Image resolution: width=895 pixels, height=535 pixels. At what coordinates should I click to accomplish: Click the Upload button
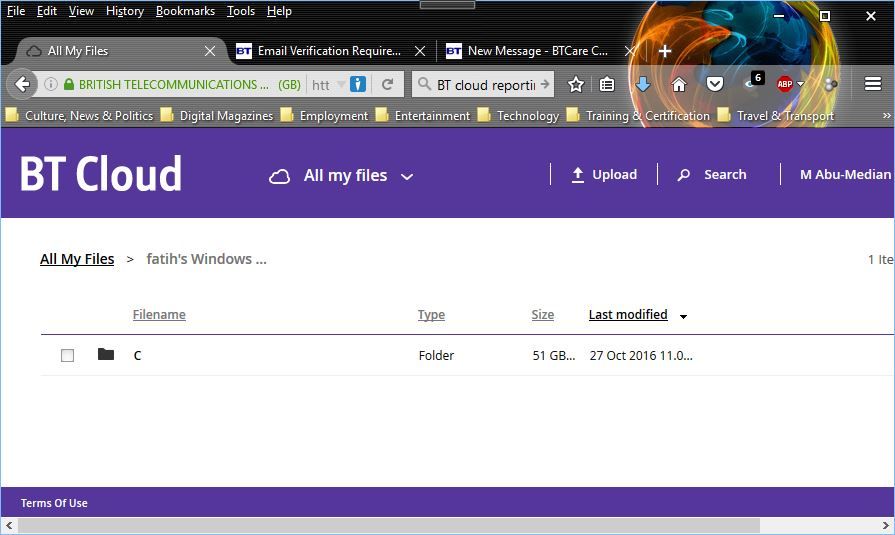(604, 175)
